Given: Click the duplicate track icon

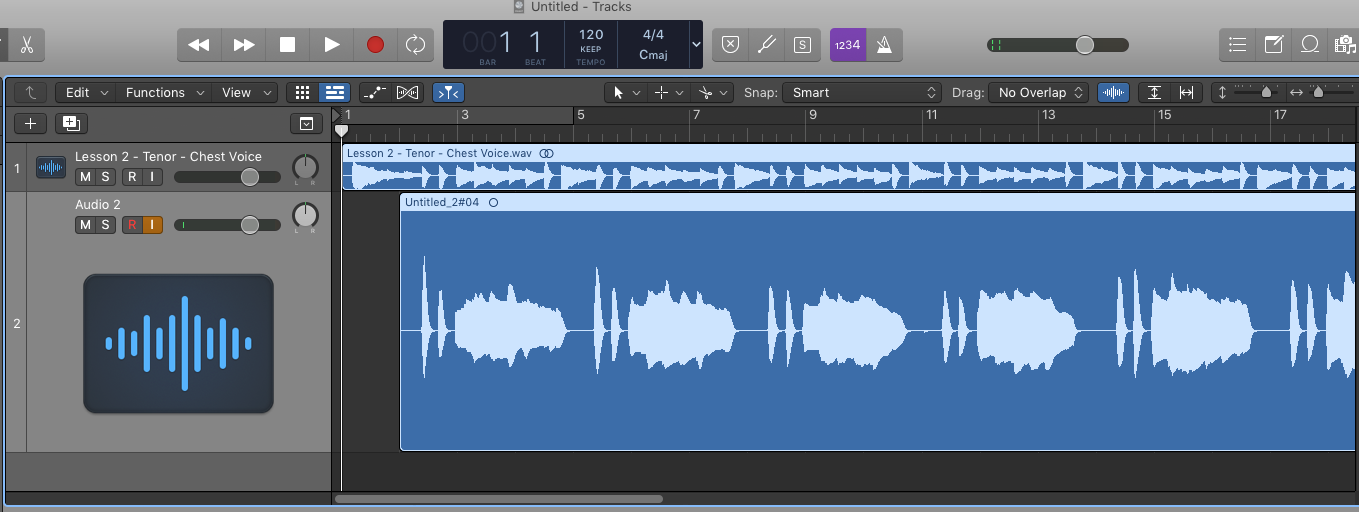Looking at the screenshot, I should click(x=71, y=124).
